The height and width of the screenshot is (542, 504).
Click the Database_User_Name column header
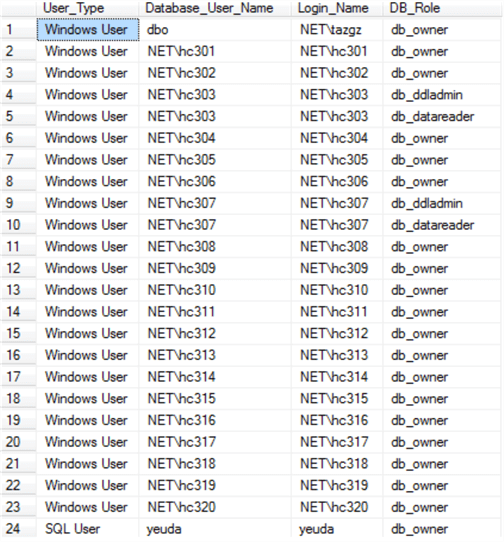[215, 8]
